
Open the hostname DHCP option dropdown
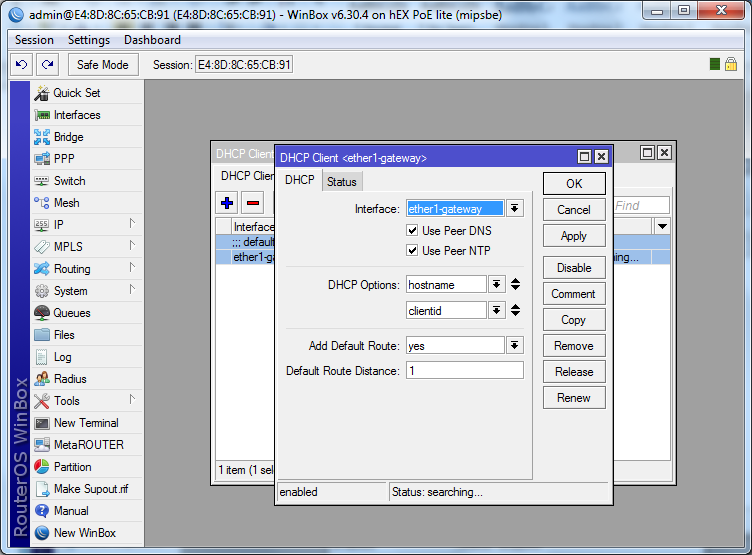pyautogui.click(x=496, y=284)
